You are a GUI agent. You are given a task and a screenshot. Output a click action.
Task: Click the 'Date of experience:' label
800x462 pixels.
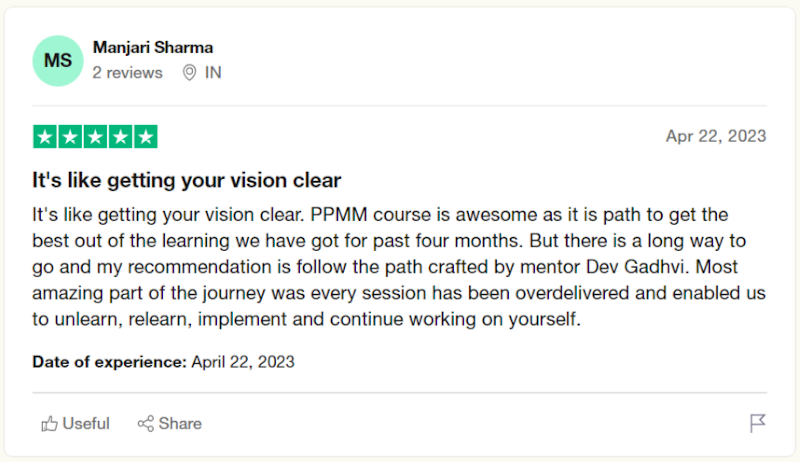click(110, 362)
